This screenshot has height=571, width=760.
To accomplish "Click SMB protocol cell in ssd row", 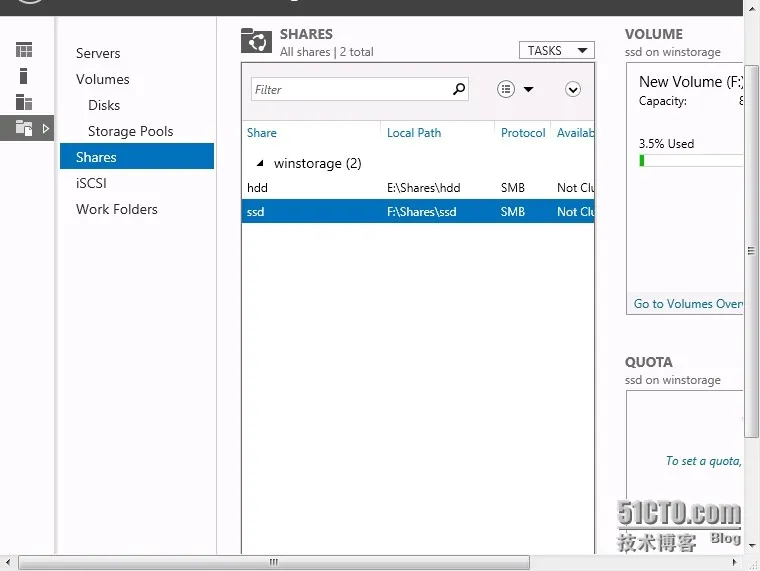I will coord(513,212).
